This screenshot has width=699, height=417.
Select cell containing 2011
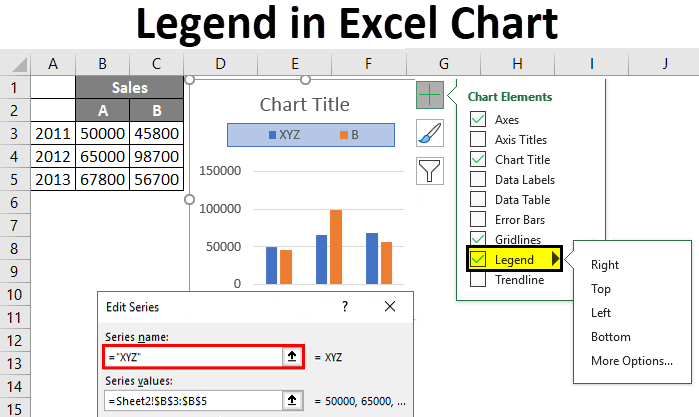point(53,133)
